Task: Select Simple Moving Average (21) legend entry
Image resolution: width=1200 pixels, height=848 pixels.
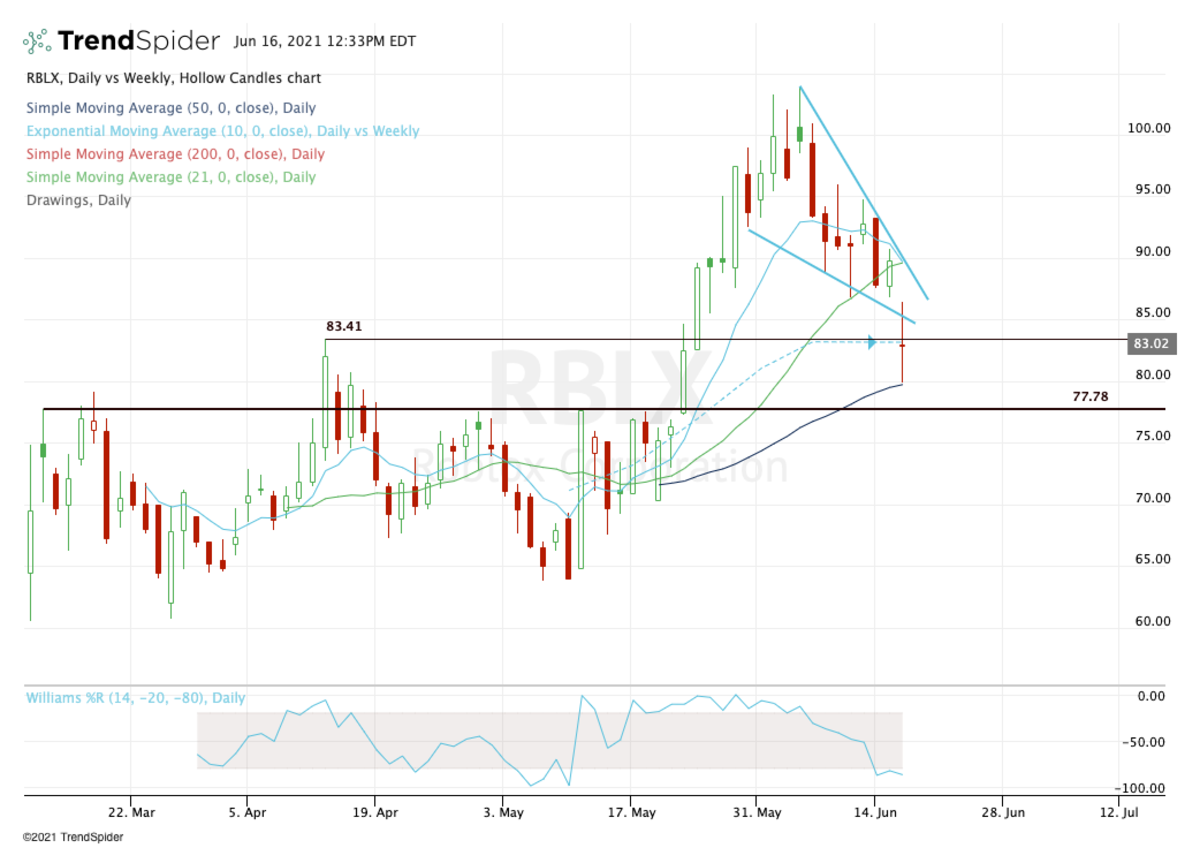Action: coord(171,177)
